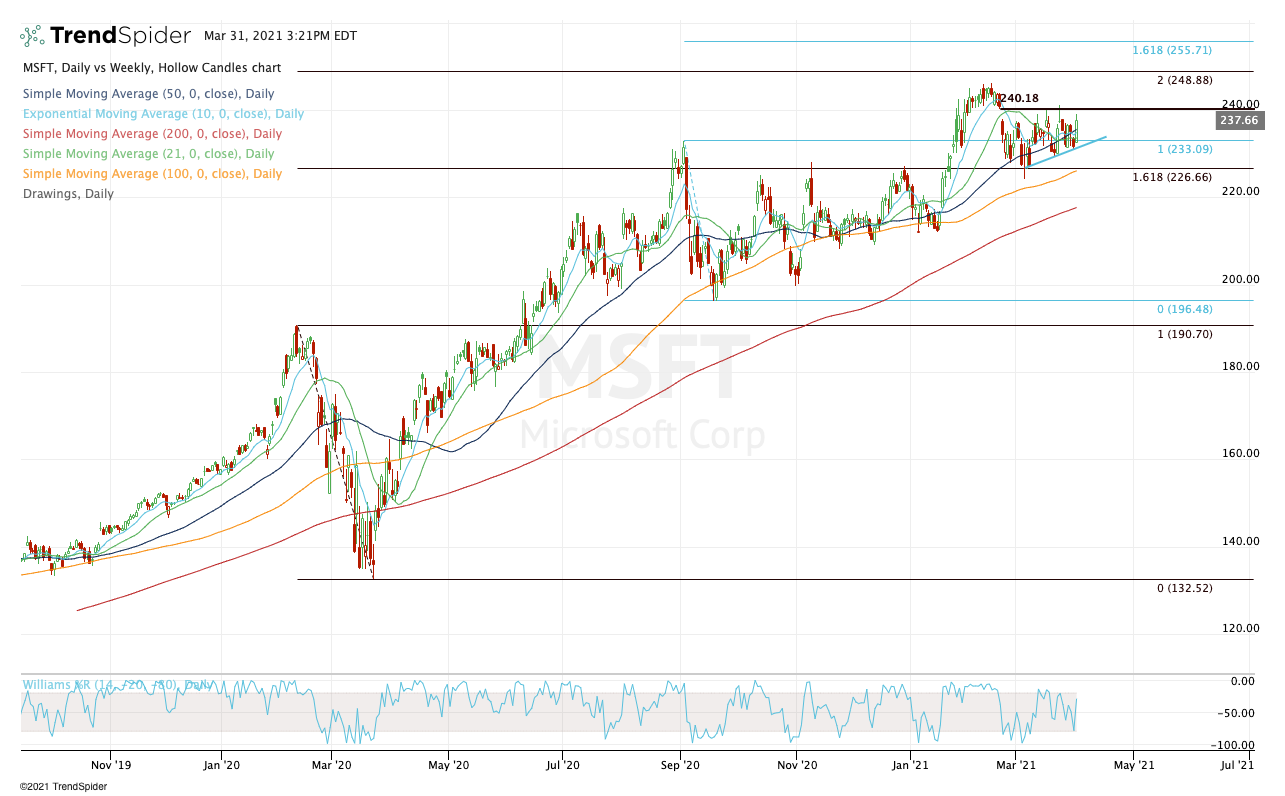Click the TrendSpider brand name
Image resolution: width=1285 pixels, height=796 pixels.
[x=120, y=36]
